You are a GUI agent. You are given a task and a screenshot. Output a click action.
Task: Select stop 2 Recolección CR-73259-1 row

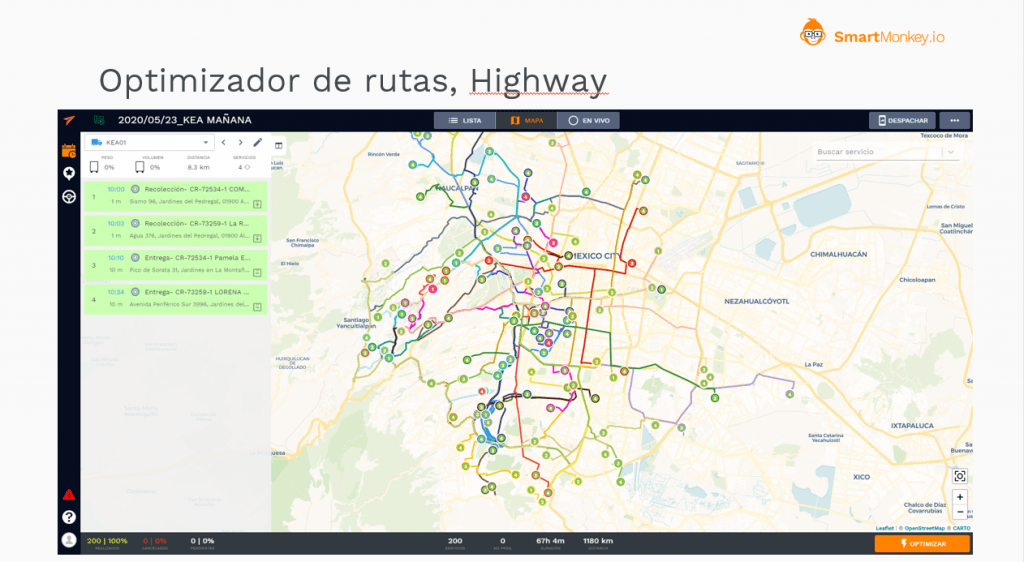(175, 230)
